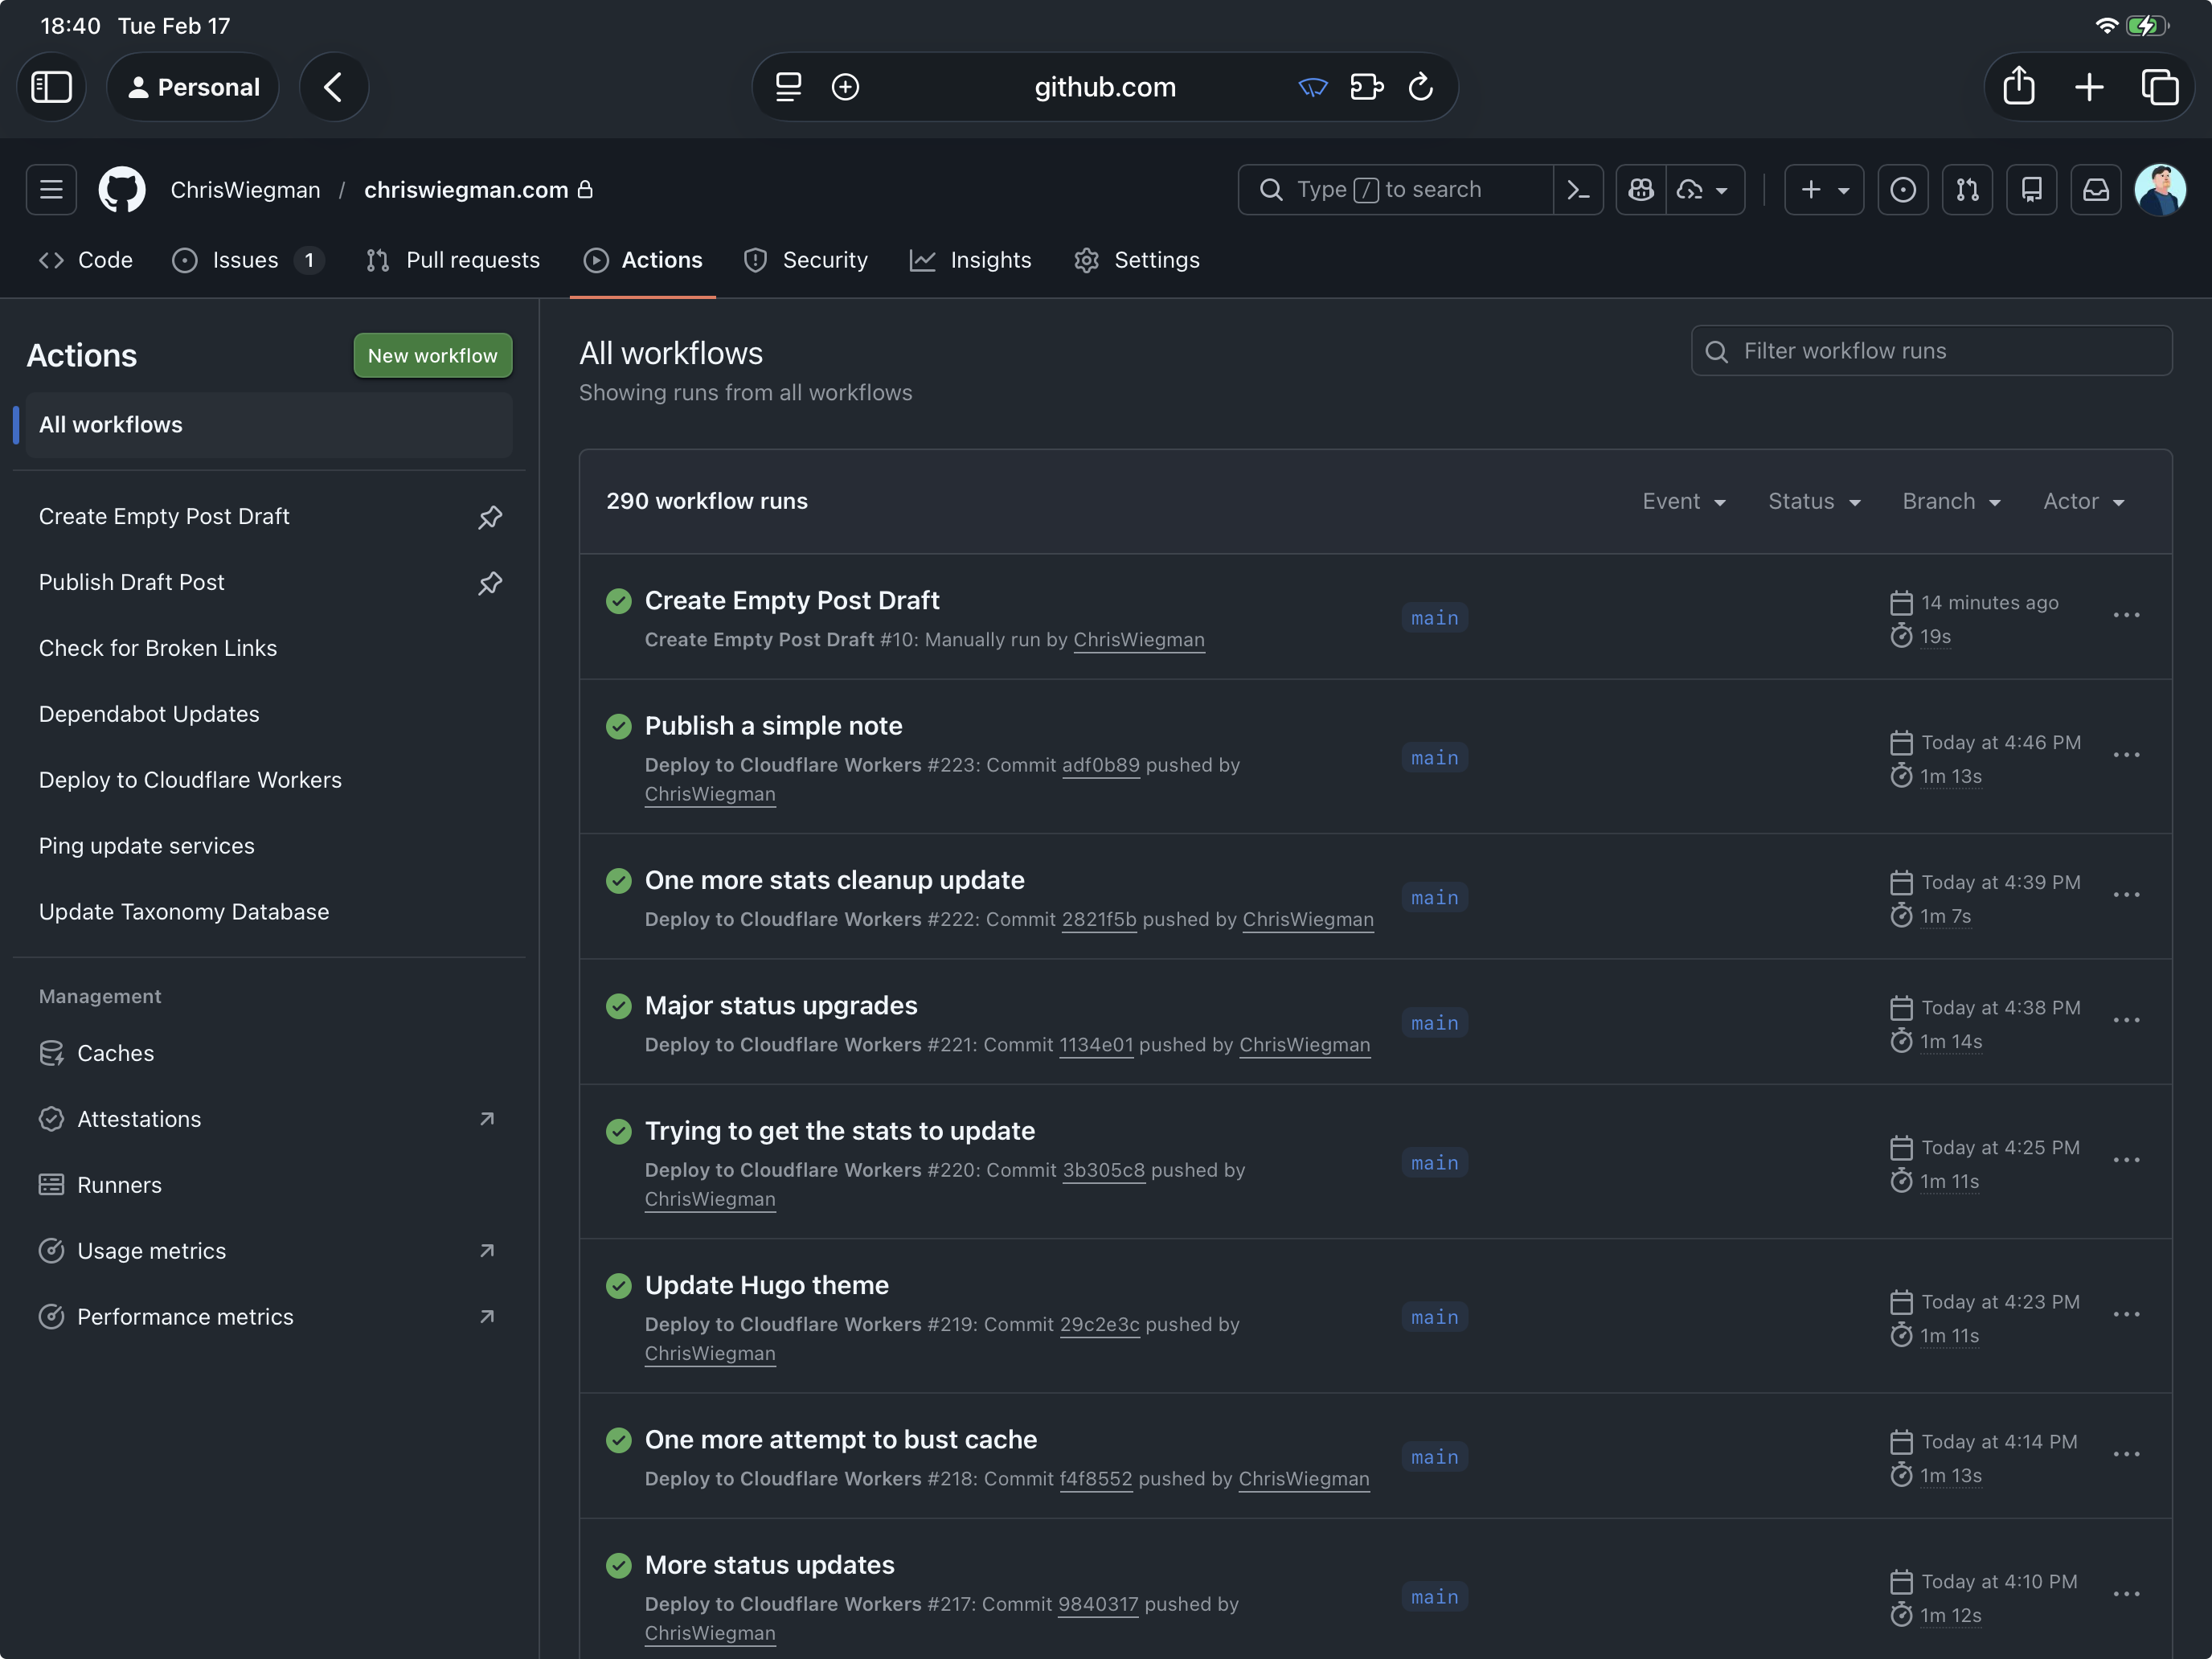
Task: Open the page reader menu icon
Action: point(788,87)
